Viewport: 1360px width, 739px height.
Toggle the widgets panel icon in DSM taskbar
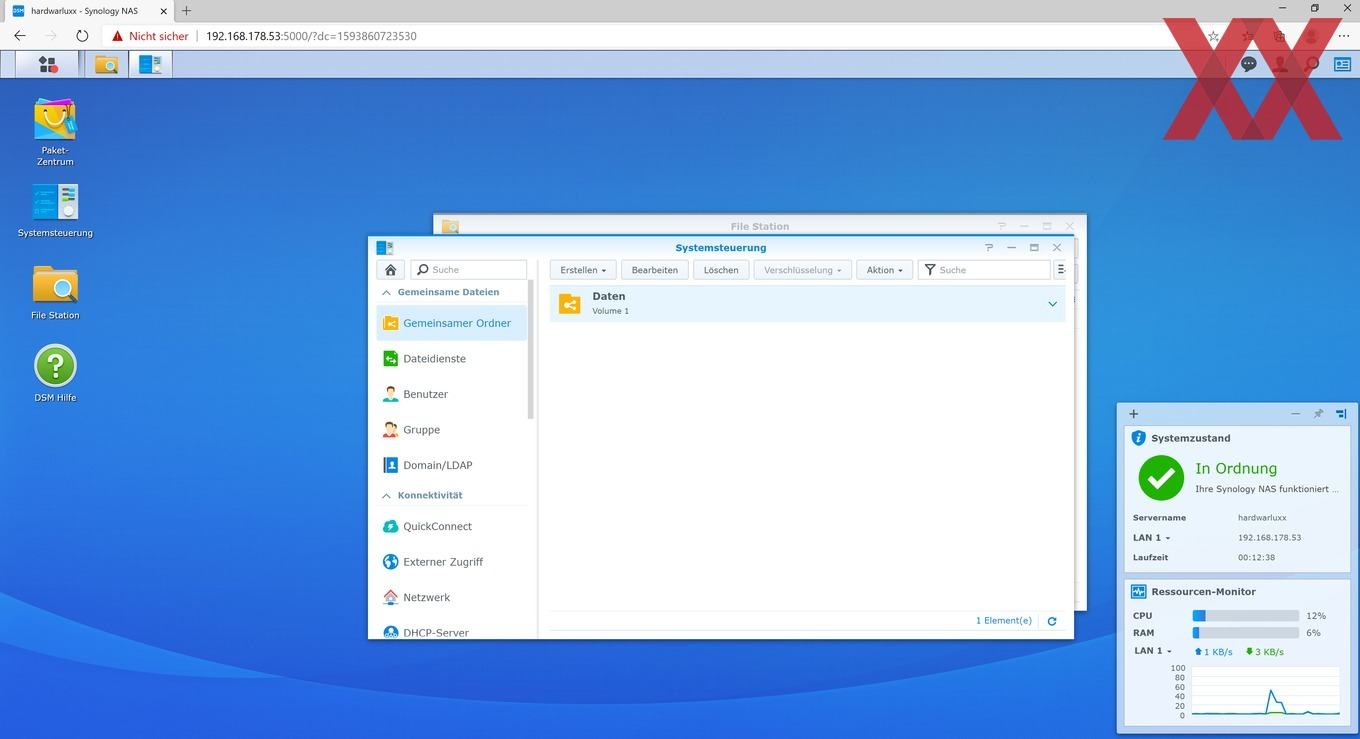click(x=1342, y=64)
